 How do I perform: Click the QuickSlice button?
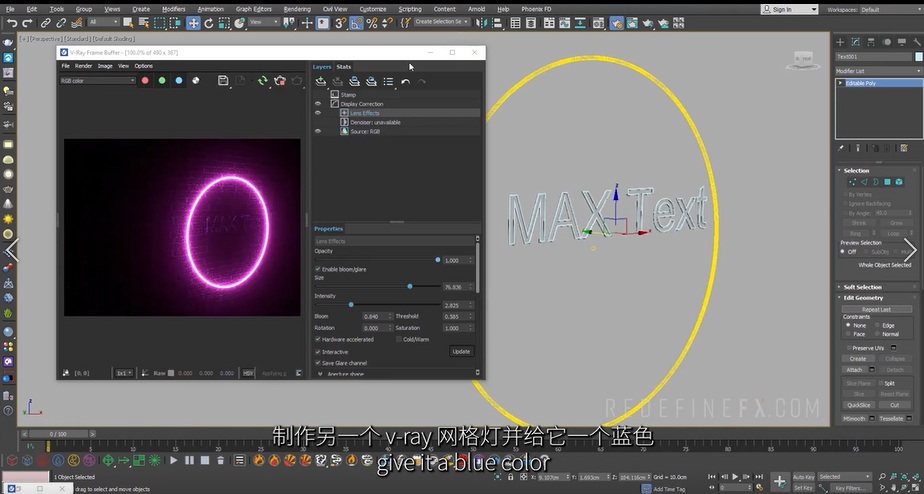(859, 405)
